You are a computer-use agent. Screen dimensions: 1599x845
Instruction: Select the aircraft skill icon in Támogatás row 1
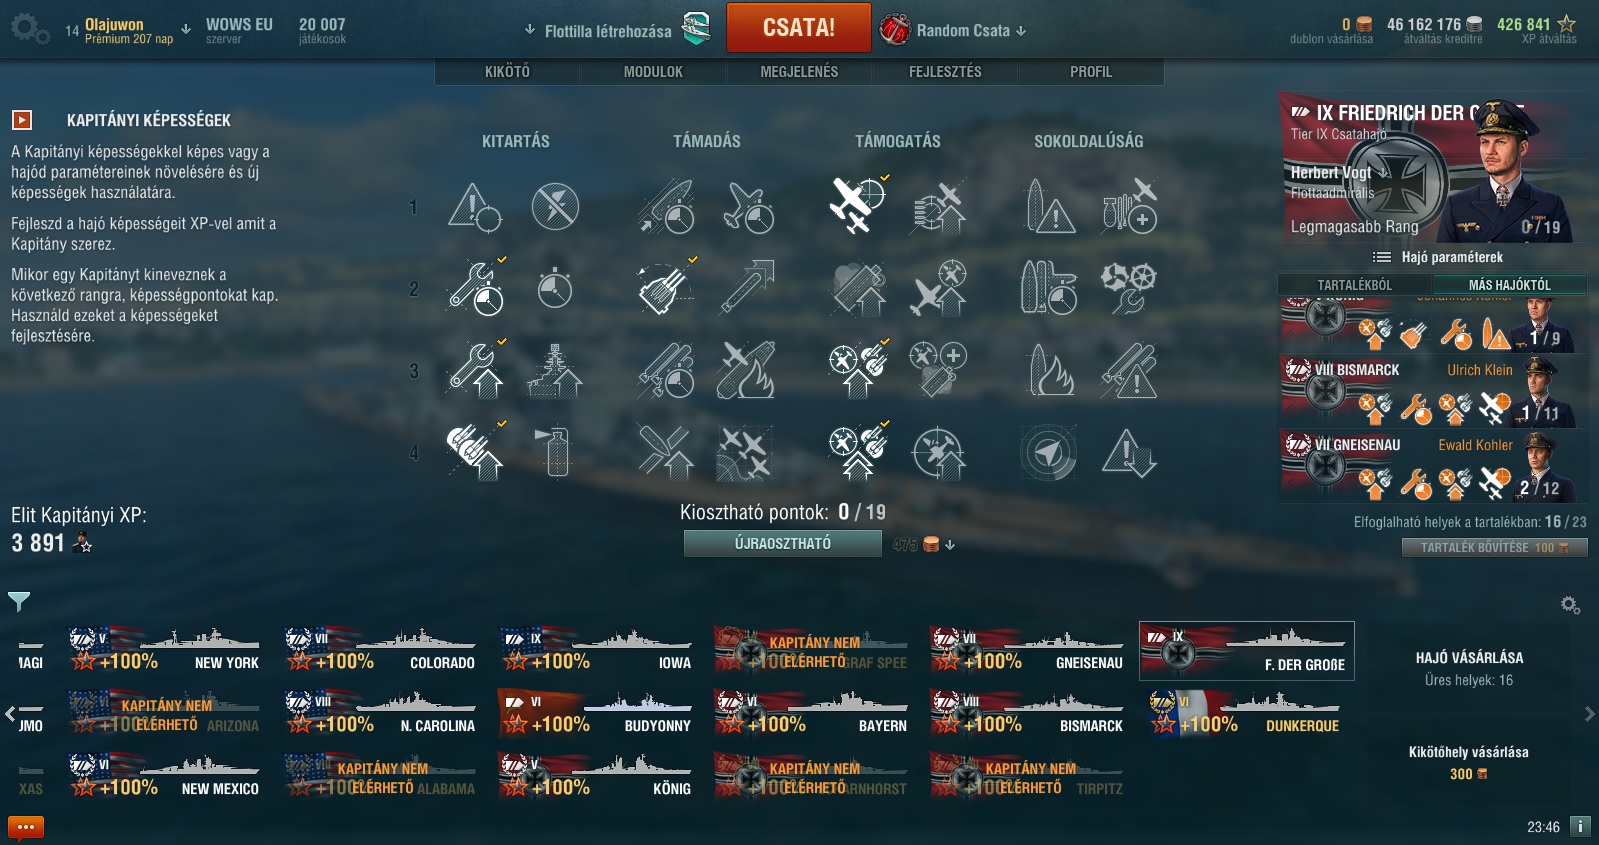tap(858, 205)
